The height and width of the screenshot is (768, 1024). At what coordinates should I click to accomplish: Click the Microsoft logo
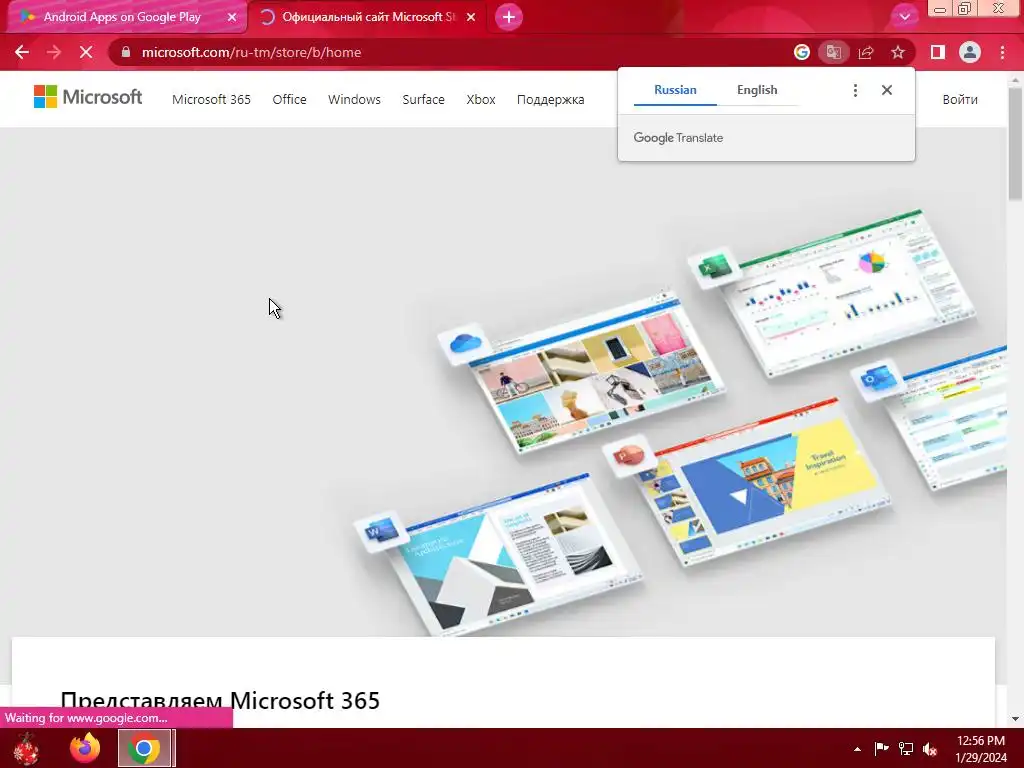tap(88, 97)
